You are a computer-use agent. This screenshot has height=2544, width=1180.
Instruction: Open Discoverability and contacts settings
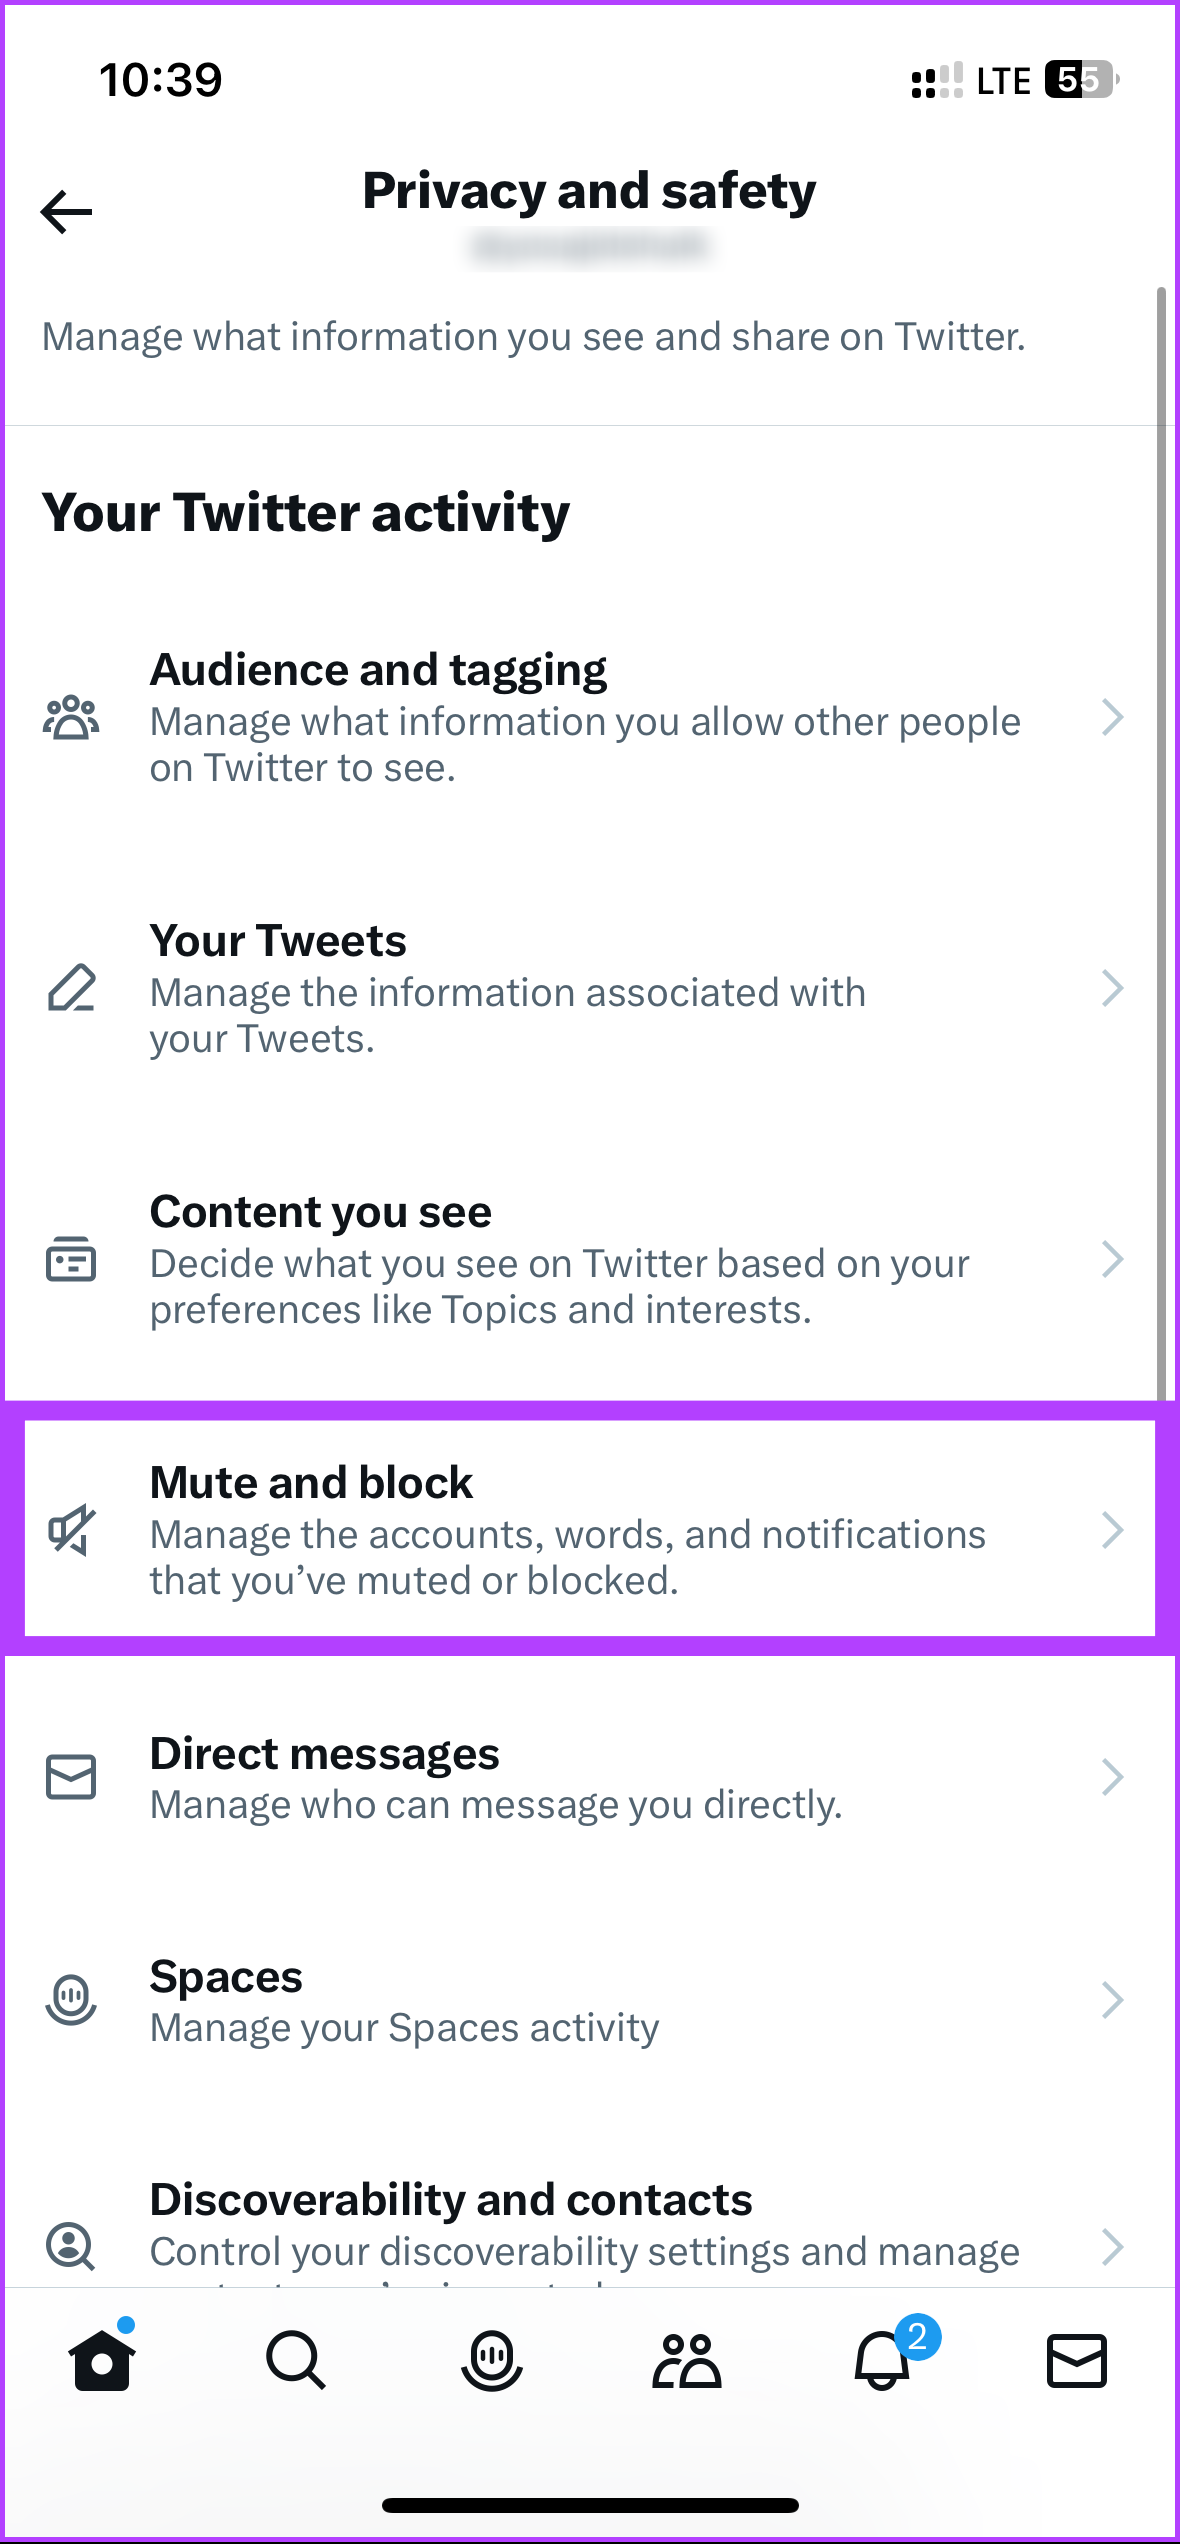click(x=590, y=2230)
